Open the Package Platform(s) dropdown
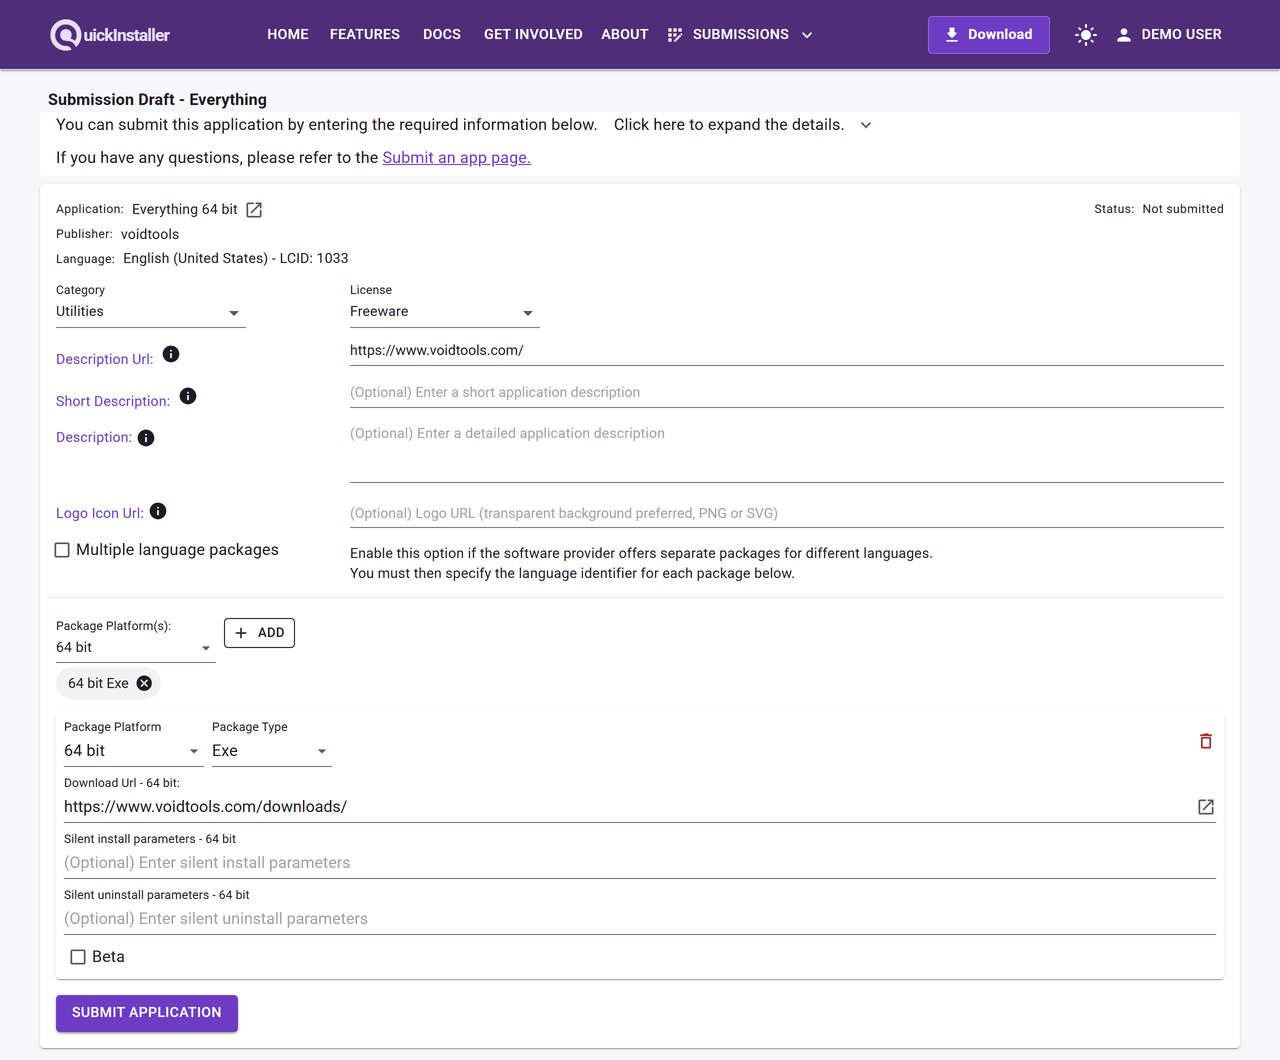1280x1060 pixels. tap(136, 648)
